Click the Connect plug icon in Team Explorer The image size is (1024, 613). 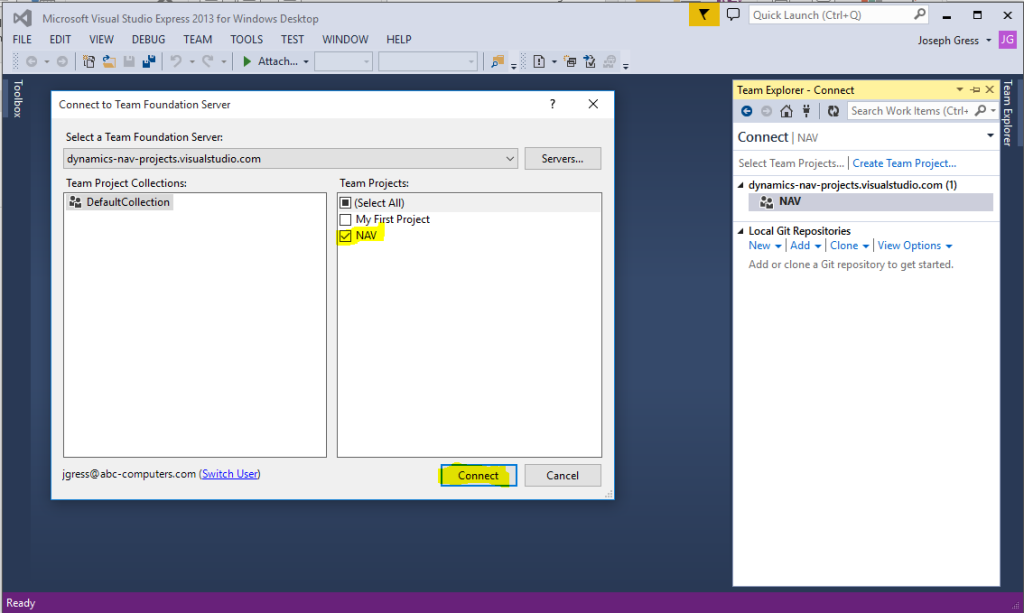808,110
